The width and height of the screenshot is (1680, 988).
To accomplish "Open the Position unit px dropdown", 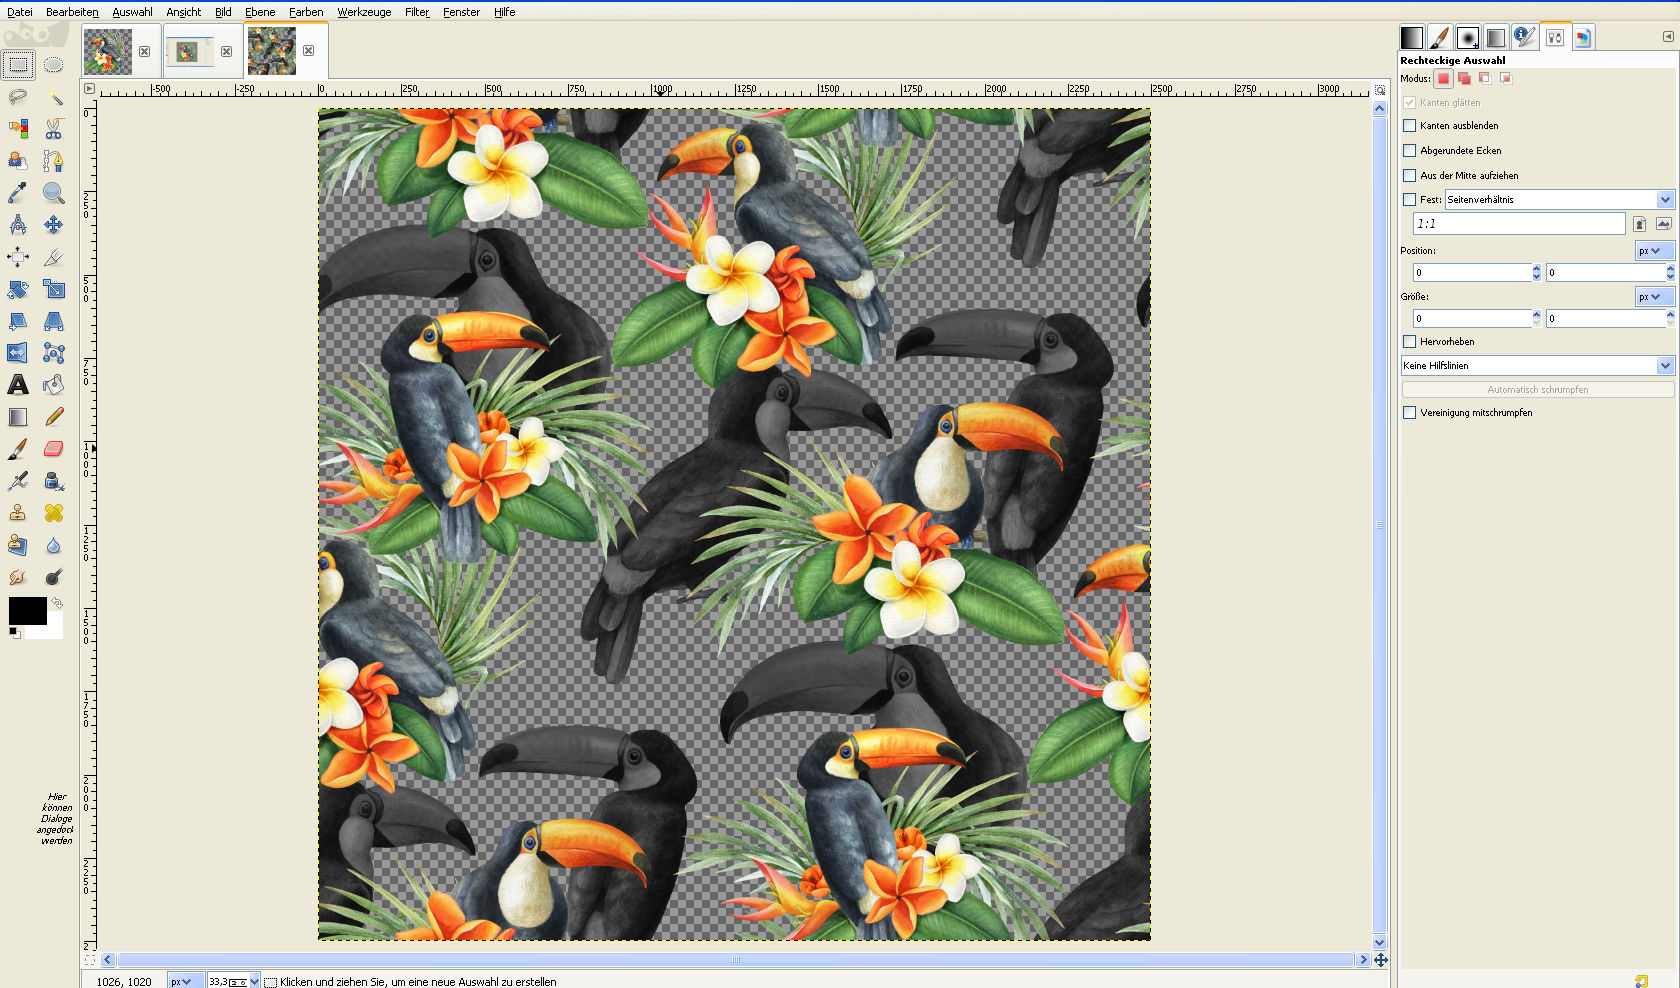I will coord(1654,251).
